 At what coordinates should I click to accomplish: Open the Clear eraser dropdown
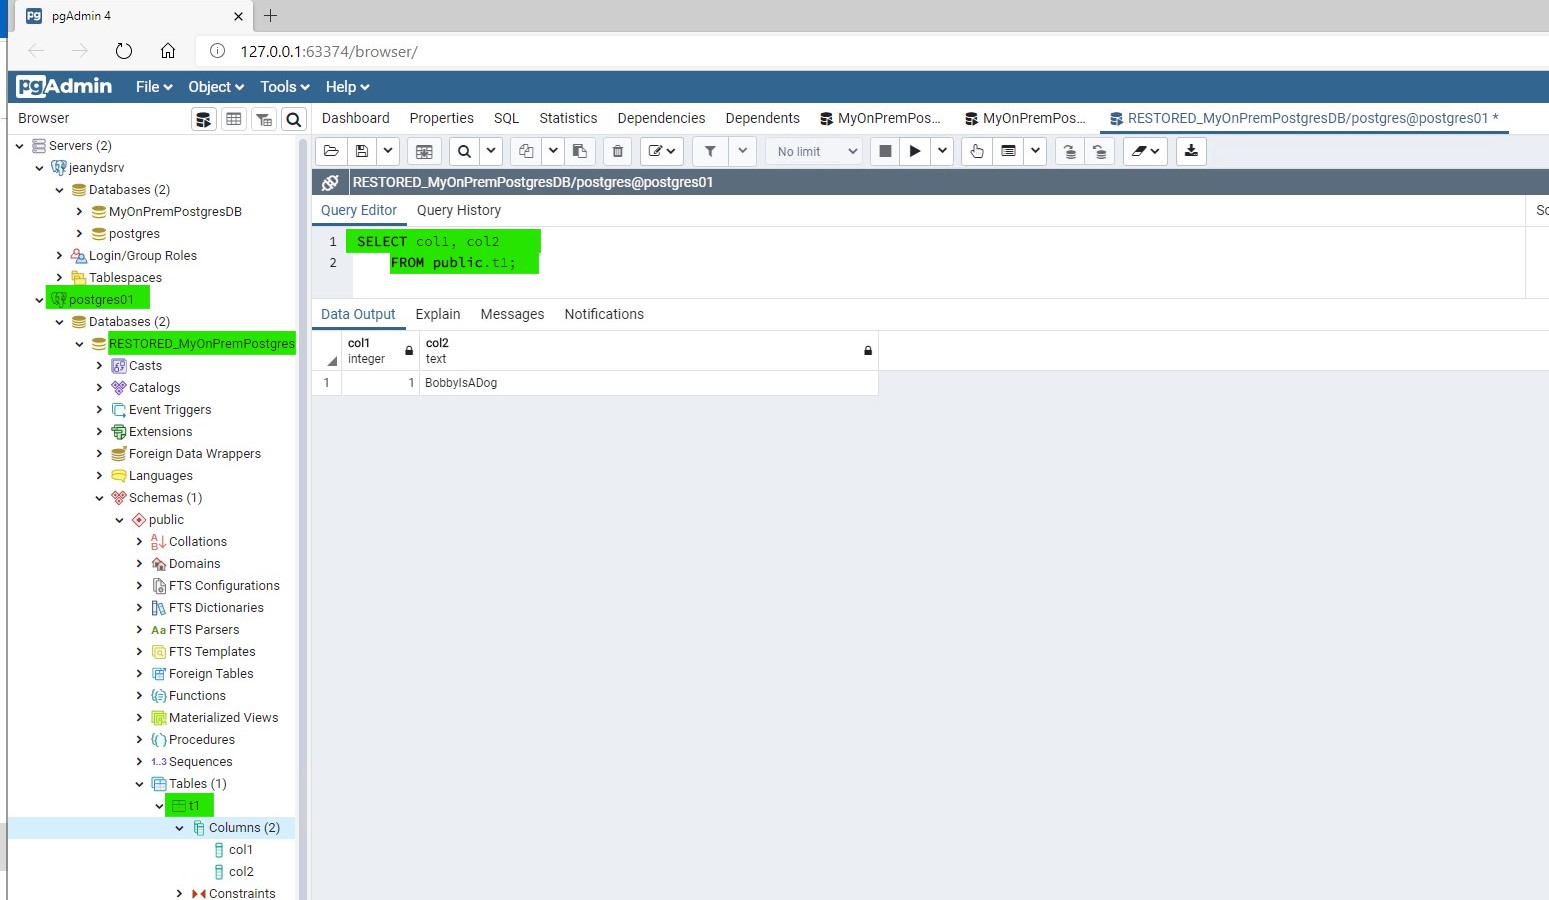1145,151
